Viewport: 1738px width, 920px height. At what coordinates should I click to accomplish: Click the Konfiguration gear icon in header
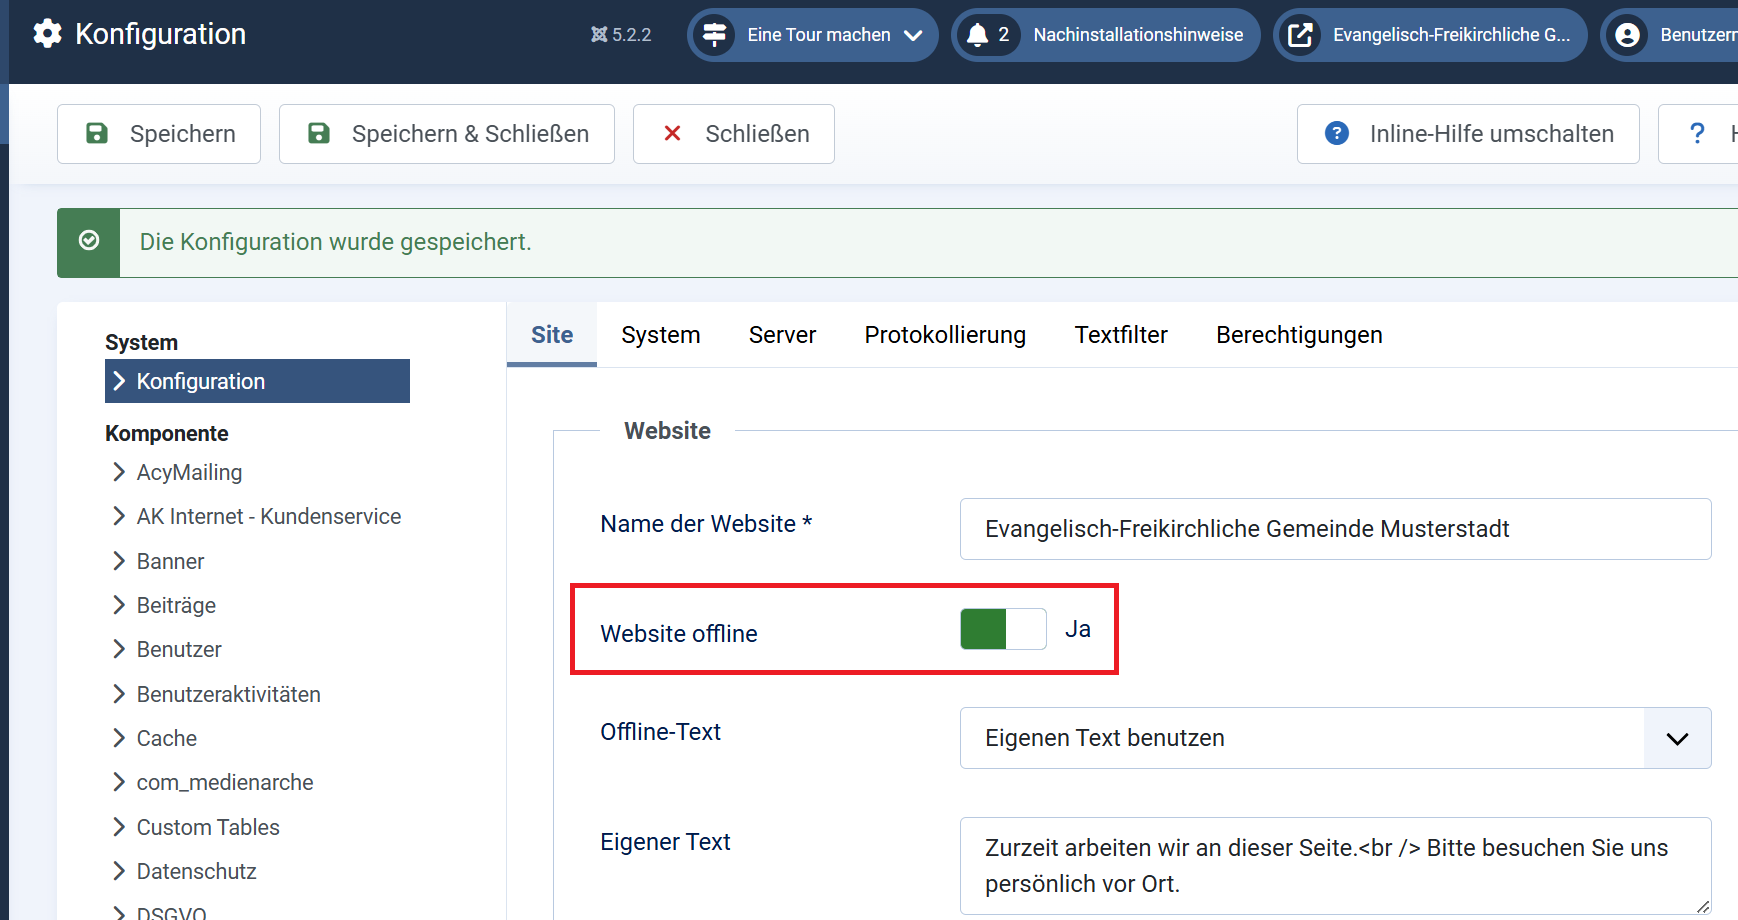click(x=47, y=34)
